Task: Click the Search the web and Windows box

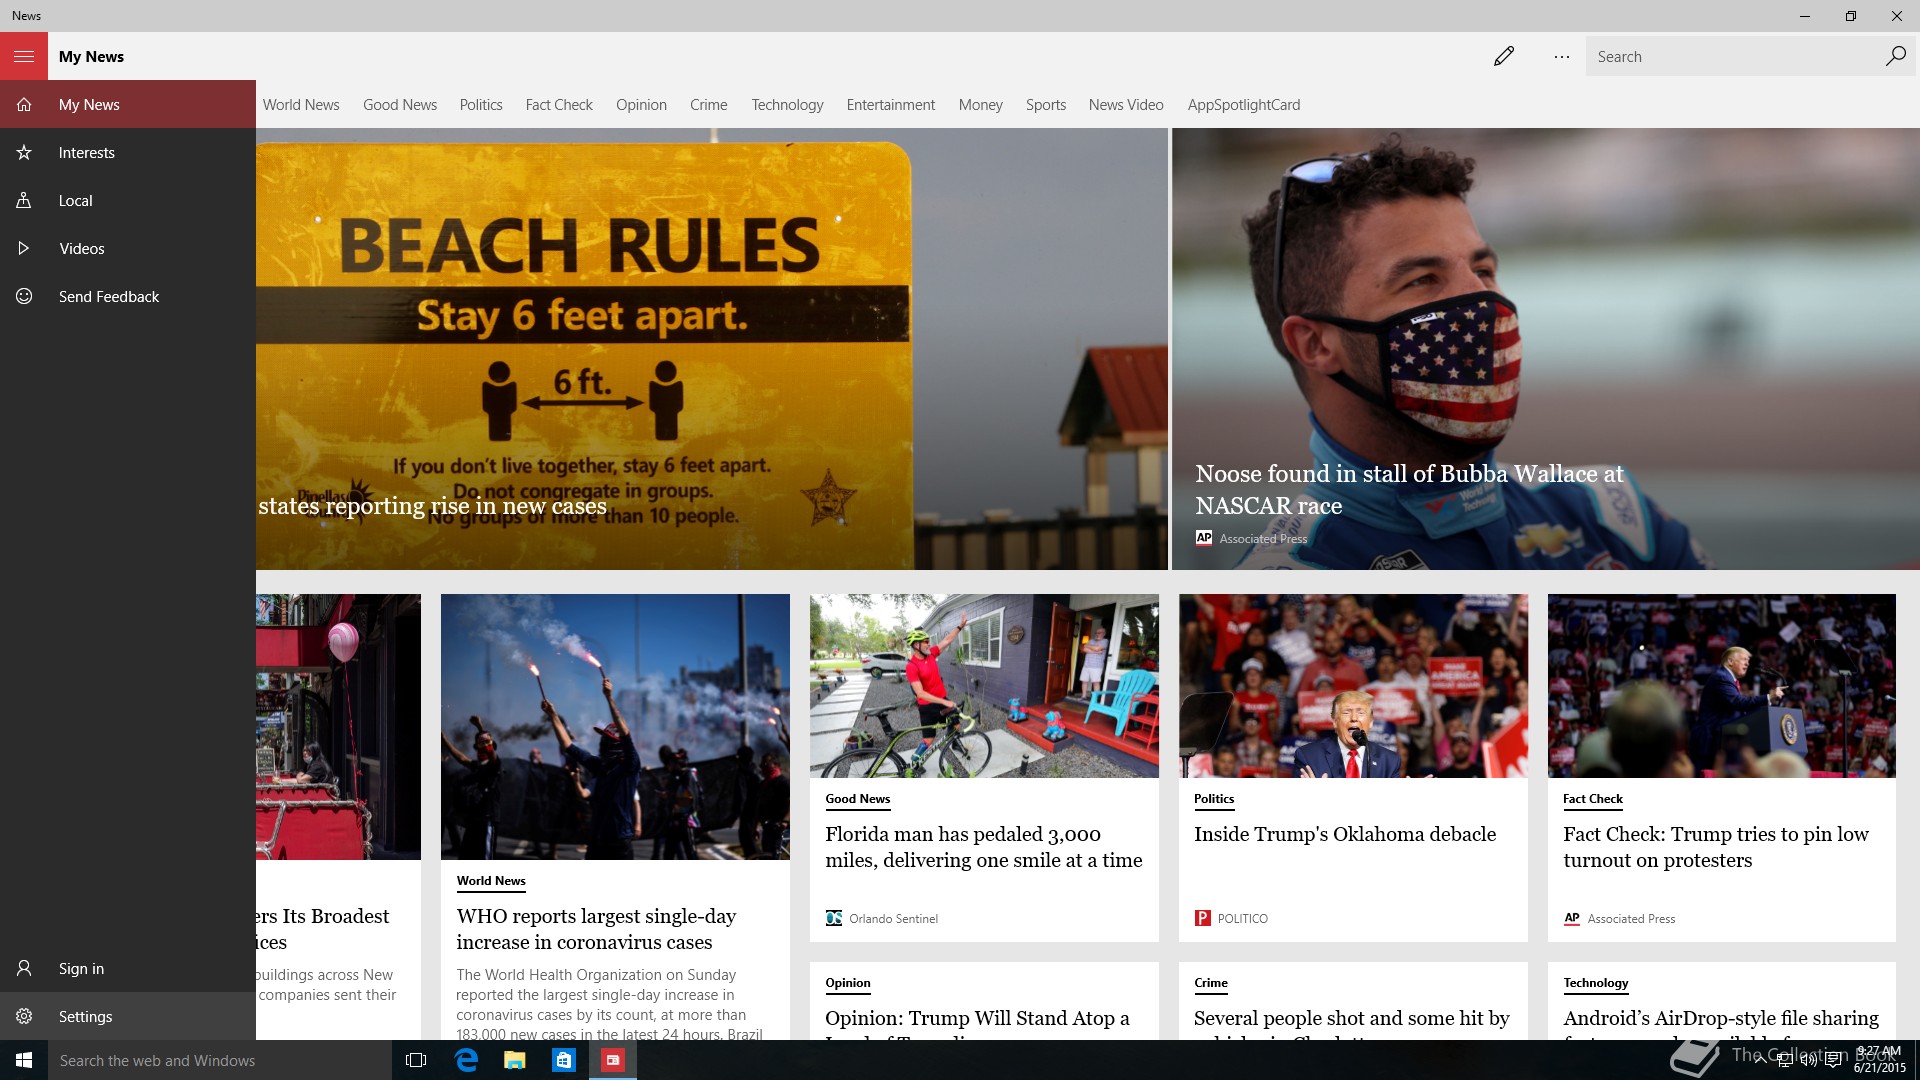Action: click(220, 1060)
